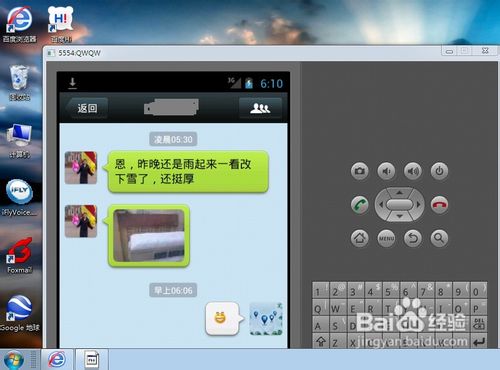Click the emulator back arrow button
This screenshot has width=500, height=370.
click(x=413, y=238)
